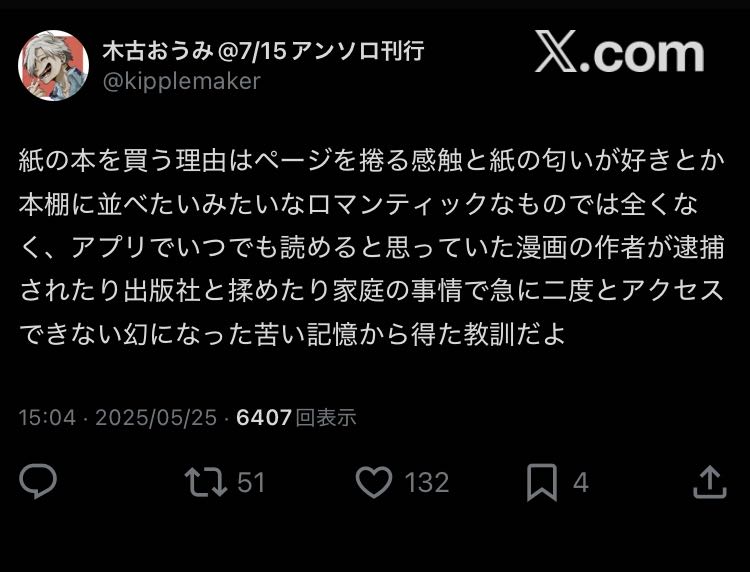Click the X logo in the X.com watermark
Viewport: 750px width, 572px height.
(556, 52)
